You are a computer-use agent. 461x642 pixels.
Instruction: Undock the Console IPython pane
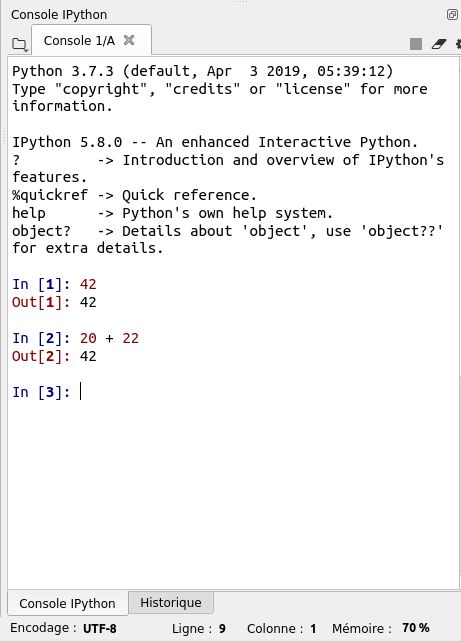pyautogui.click(x=452, y=15)
